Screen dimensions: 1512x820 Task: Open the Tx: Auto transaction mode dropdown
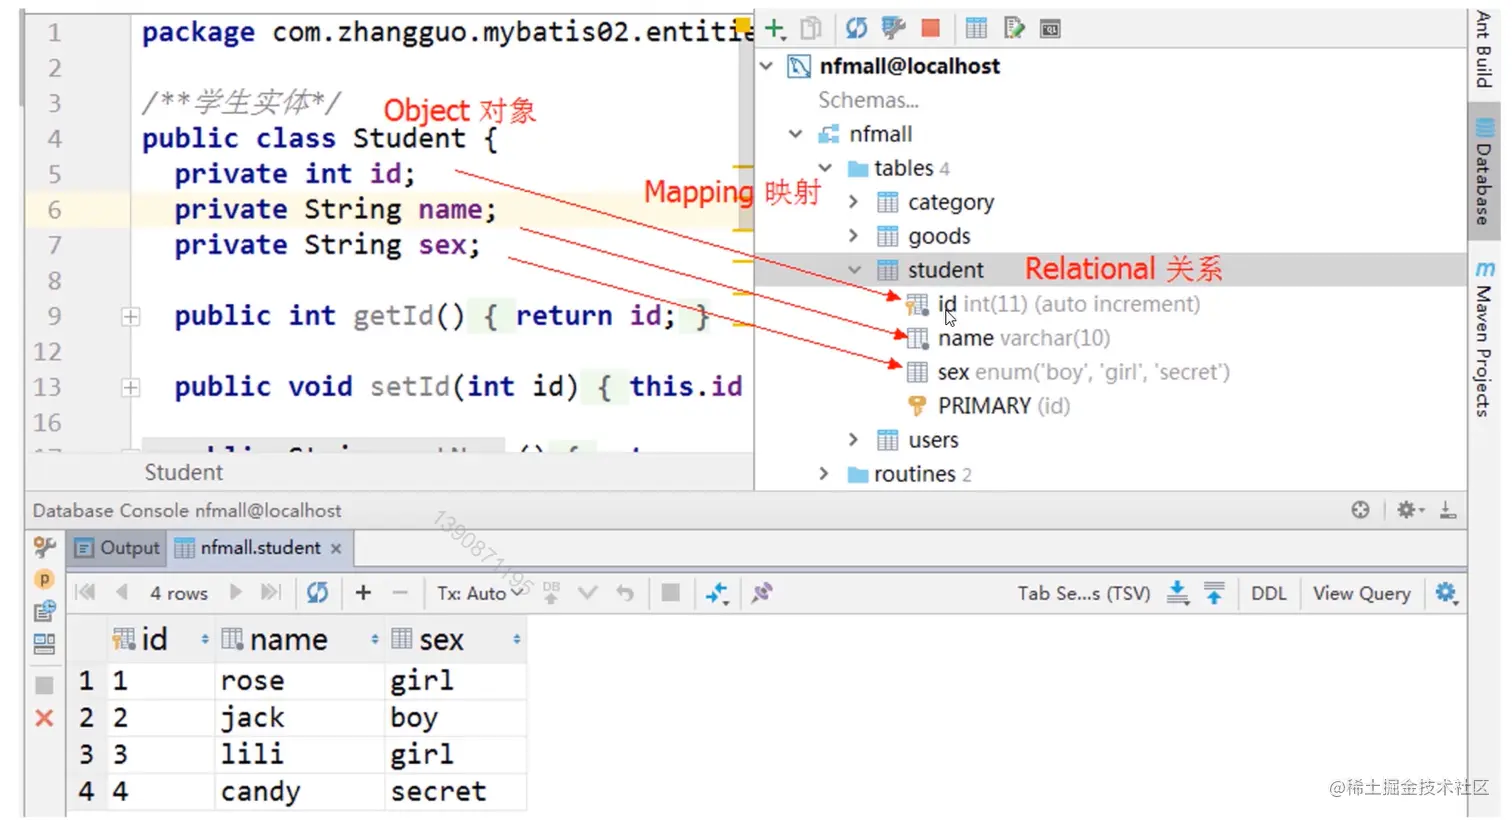[x=480, y=593]
